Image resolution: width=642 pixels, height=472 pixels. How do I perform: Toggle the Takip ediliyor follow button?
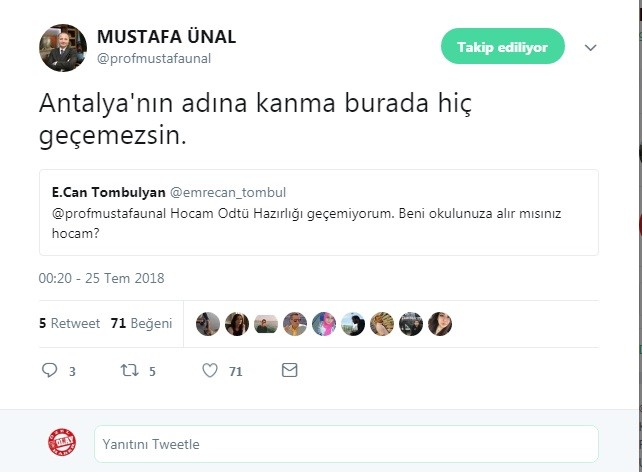tap(502, 47)
